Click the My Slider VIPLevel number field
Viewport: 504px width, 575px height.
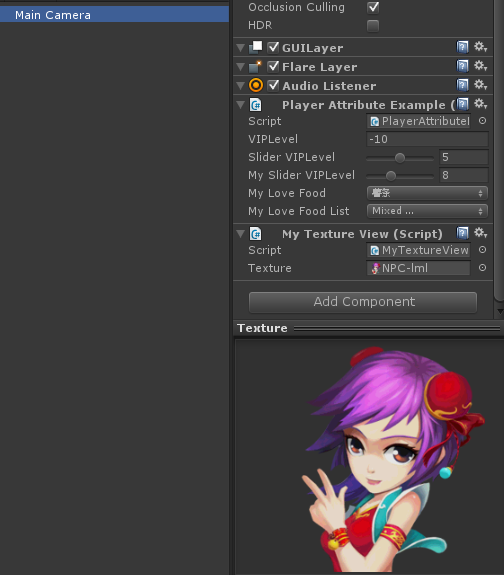click(x=464, y=175)
